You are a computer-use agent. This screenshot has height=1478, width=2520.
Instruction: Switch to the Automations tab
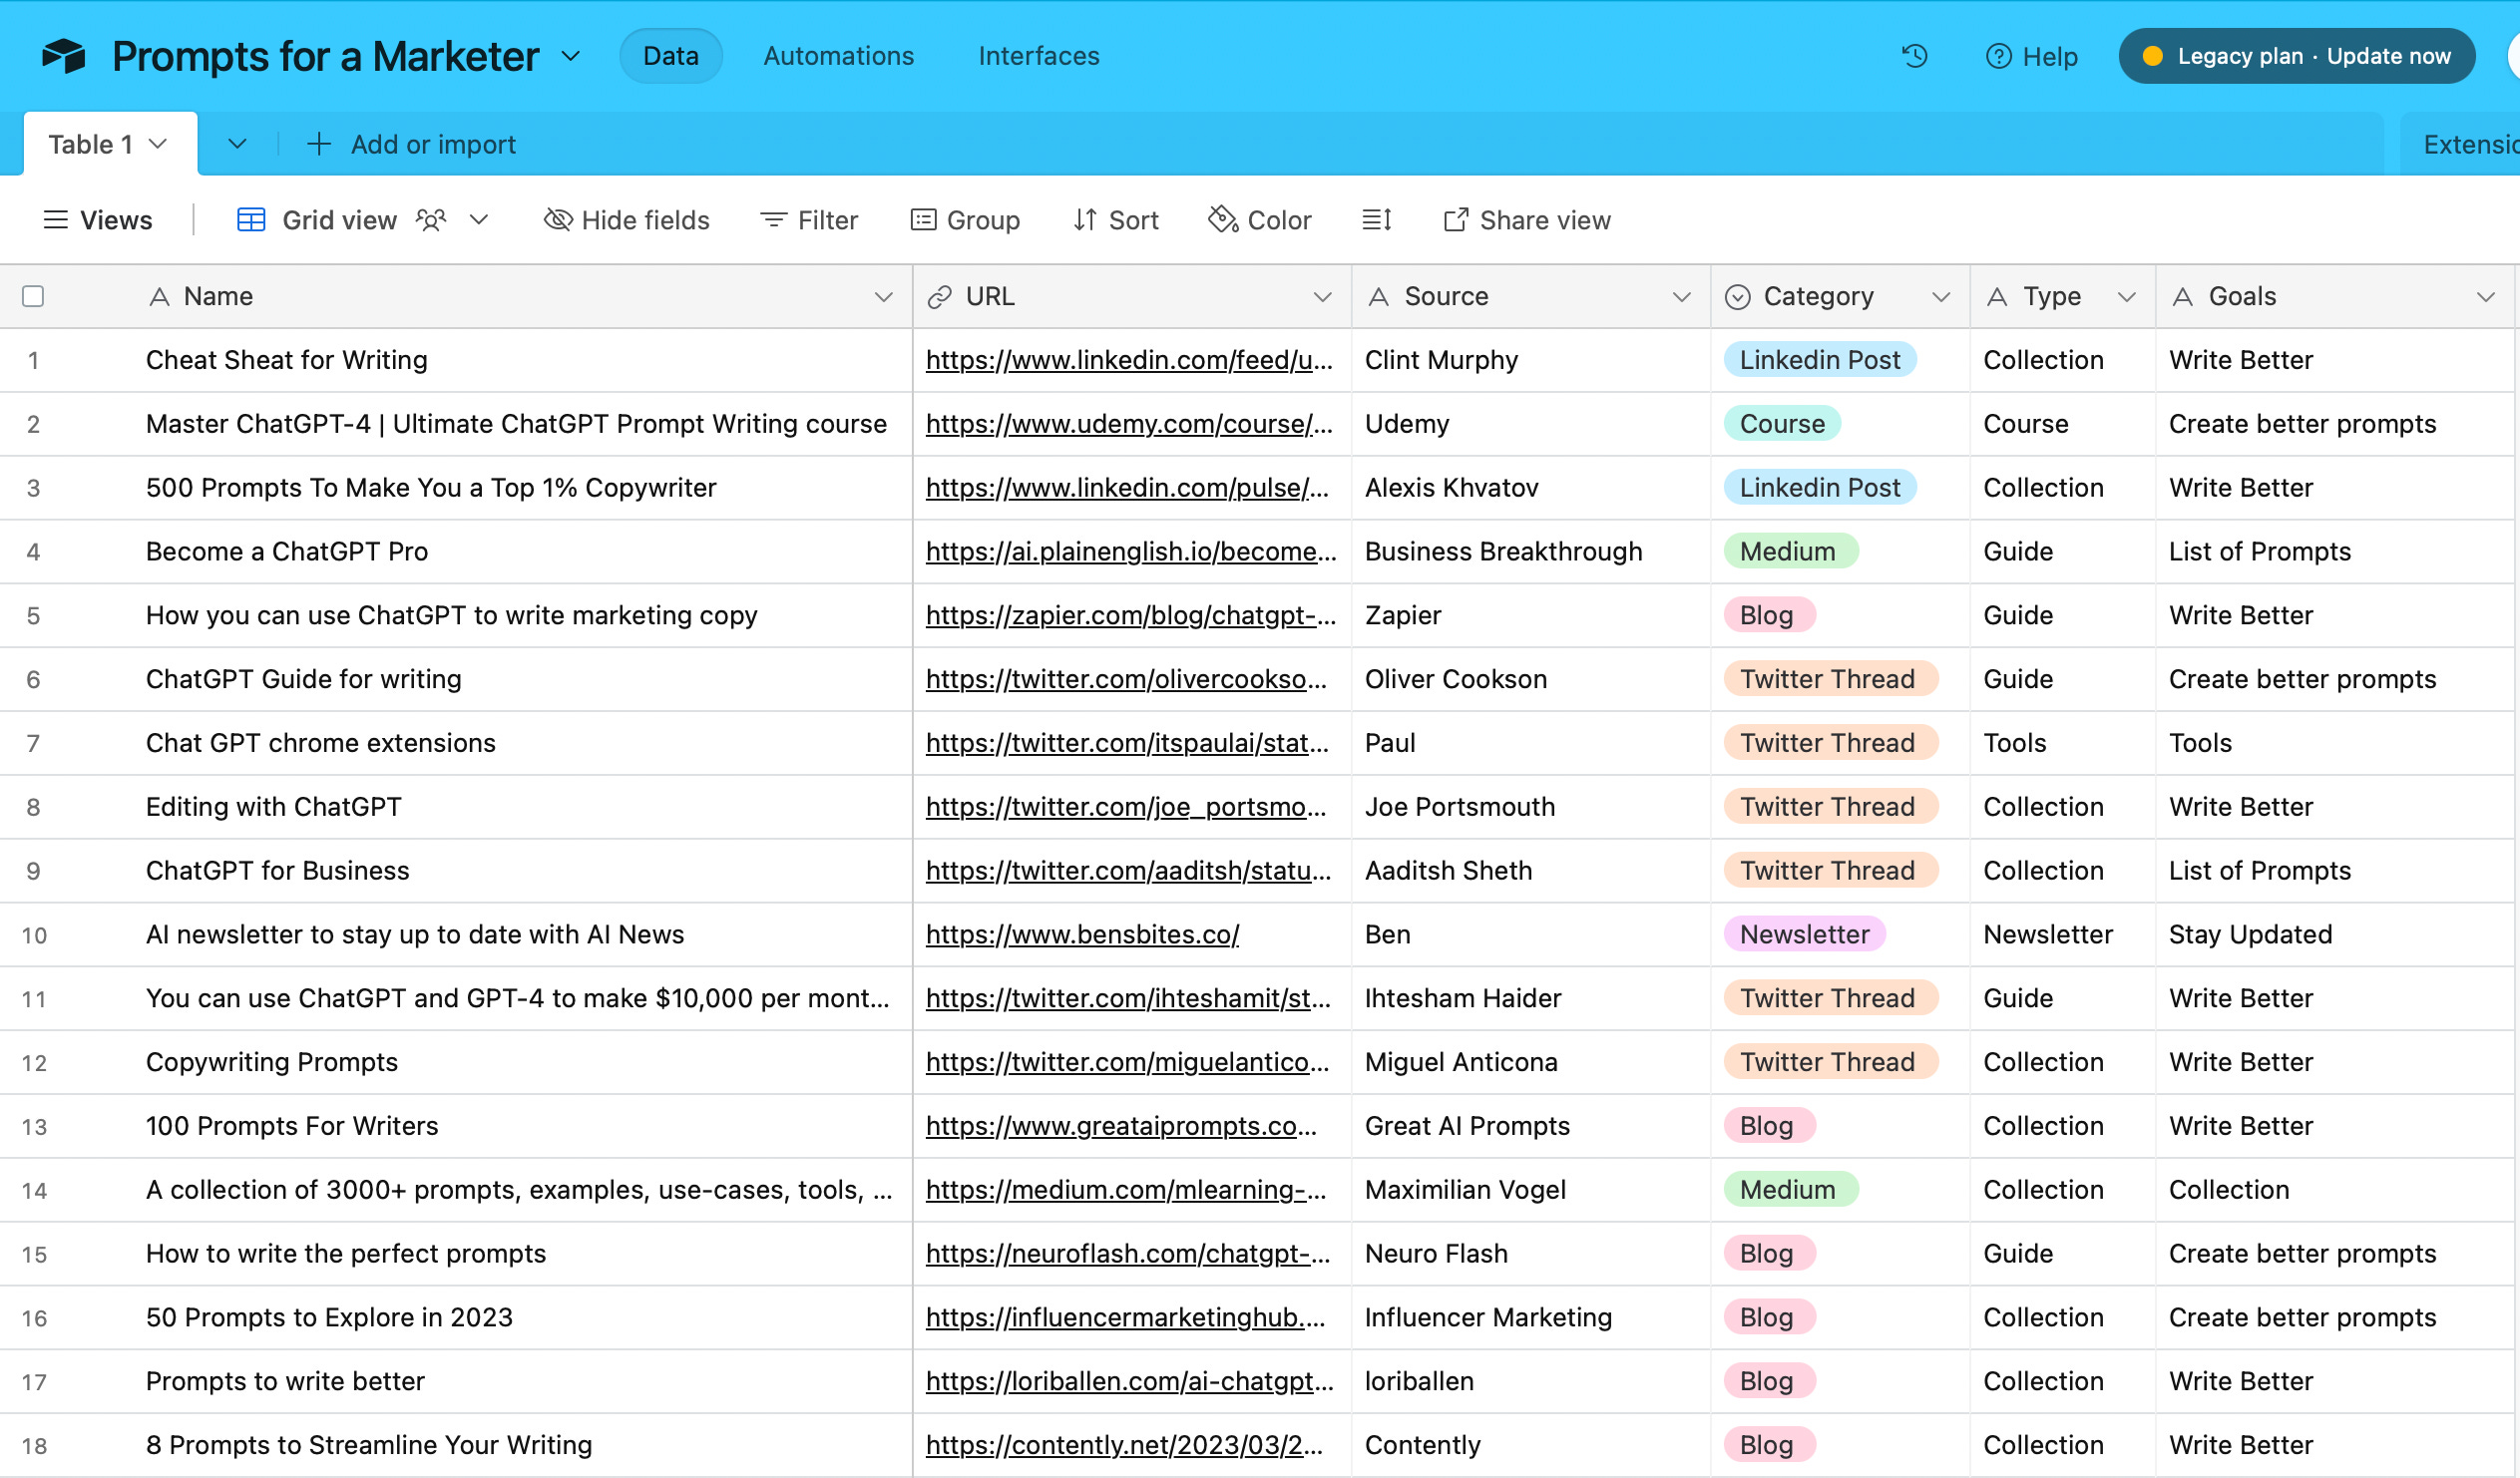tap(838, 56)
